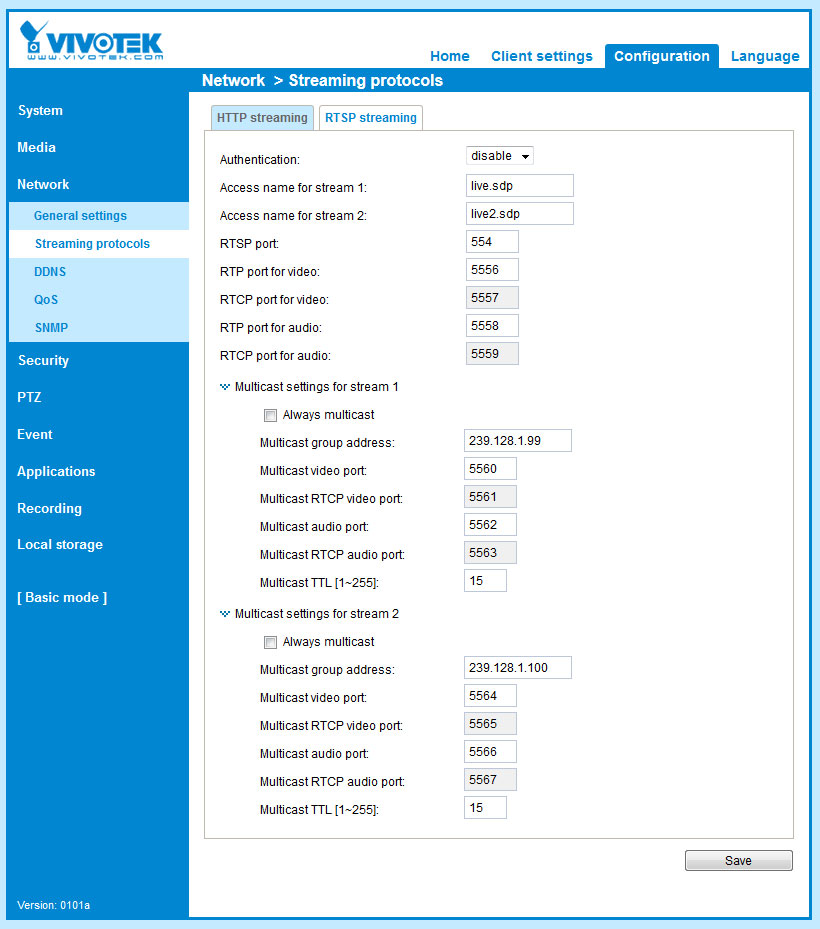Open the Applications section
The height and width of the screenshot is (929, 820).
click(x=56, y=472)
